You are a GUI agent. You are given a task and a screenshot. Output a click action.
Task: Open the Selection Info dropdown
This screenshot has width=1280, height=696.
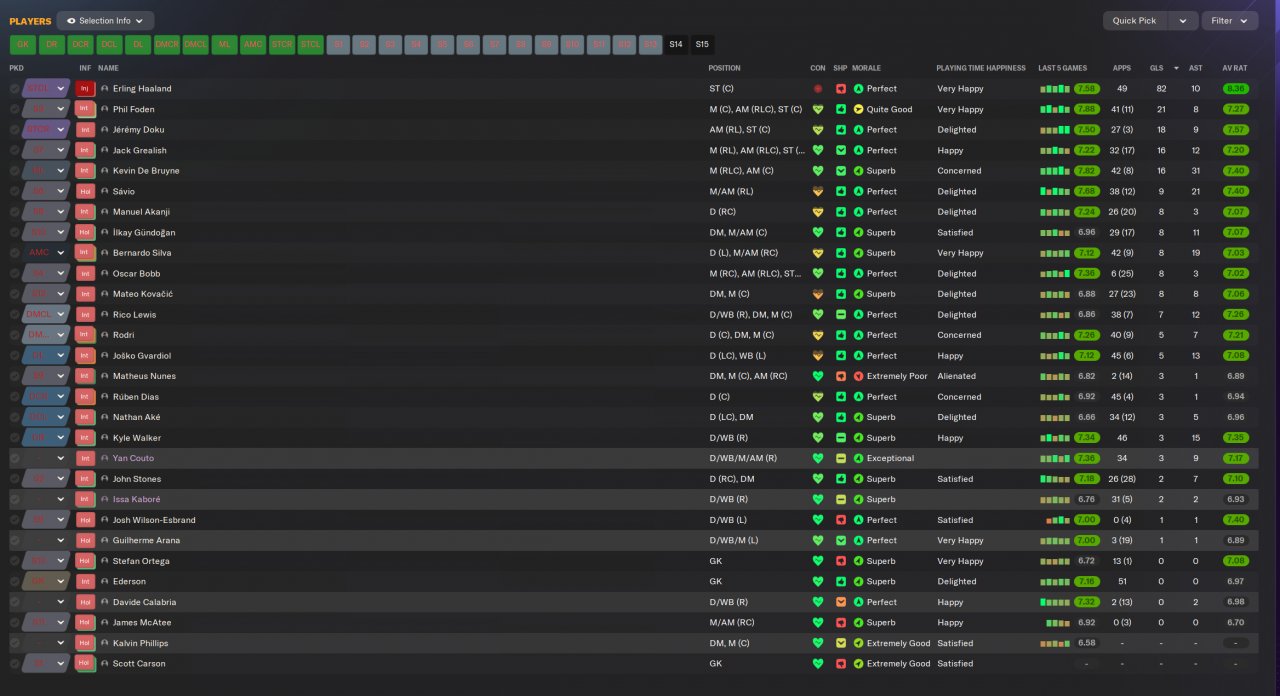coord(105,20)
